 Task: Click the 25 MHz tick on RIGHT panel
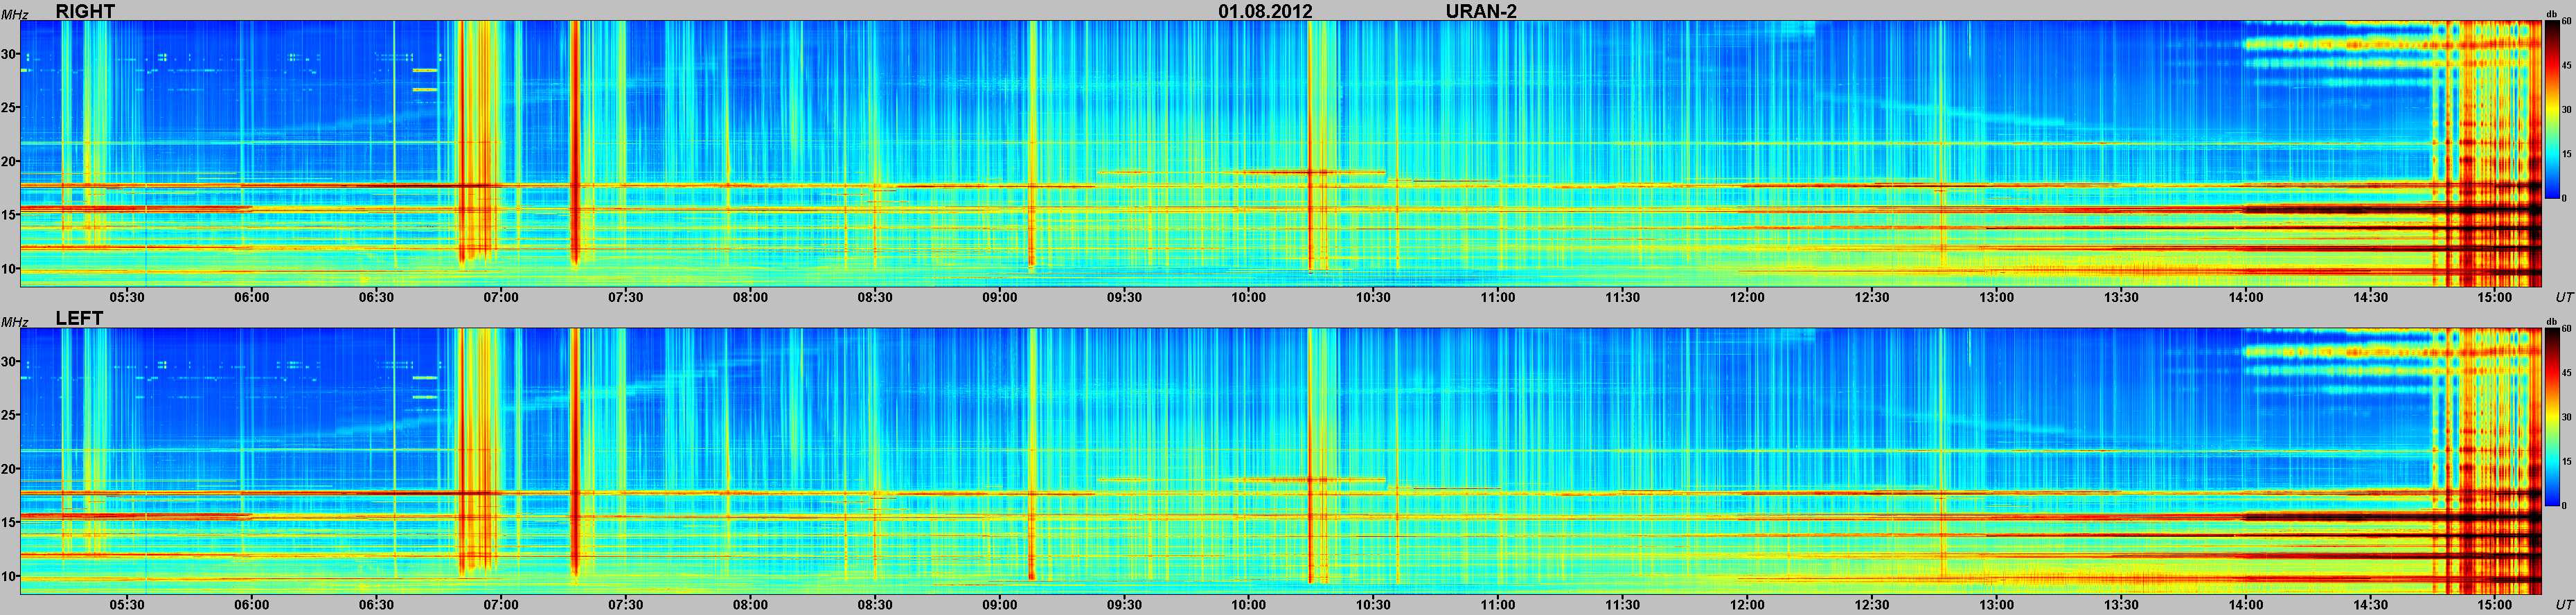(x=9, y=108)
